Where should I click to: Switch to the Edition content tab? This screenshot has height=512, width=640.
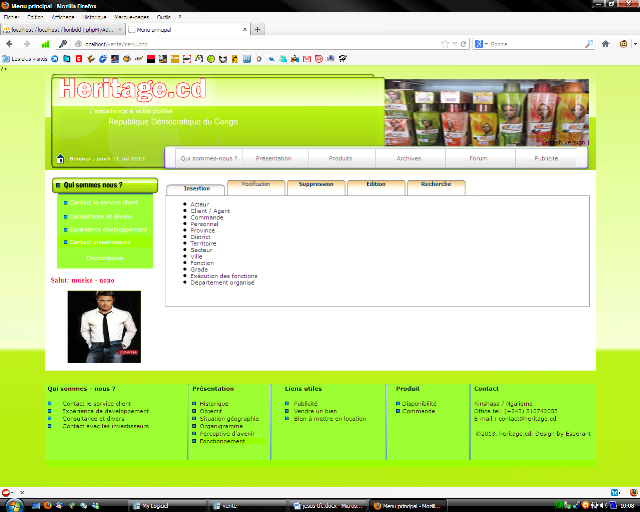[x=376, y=186]
